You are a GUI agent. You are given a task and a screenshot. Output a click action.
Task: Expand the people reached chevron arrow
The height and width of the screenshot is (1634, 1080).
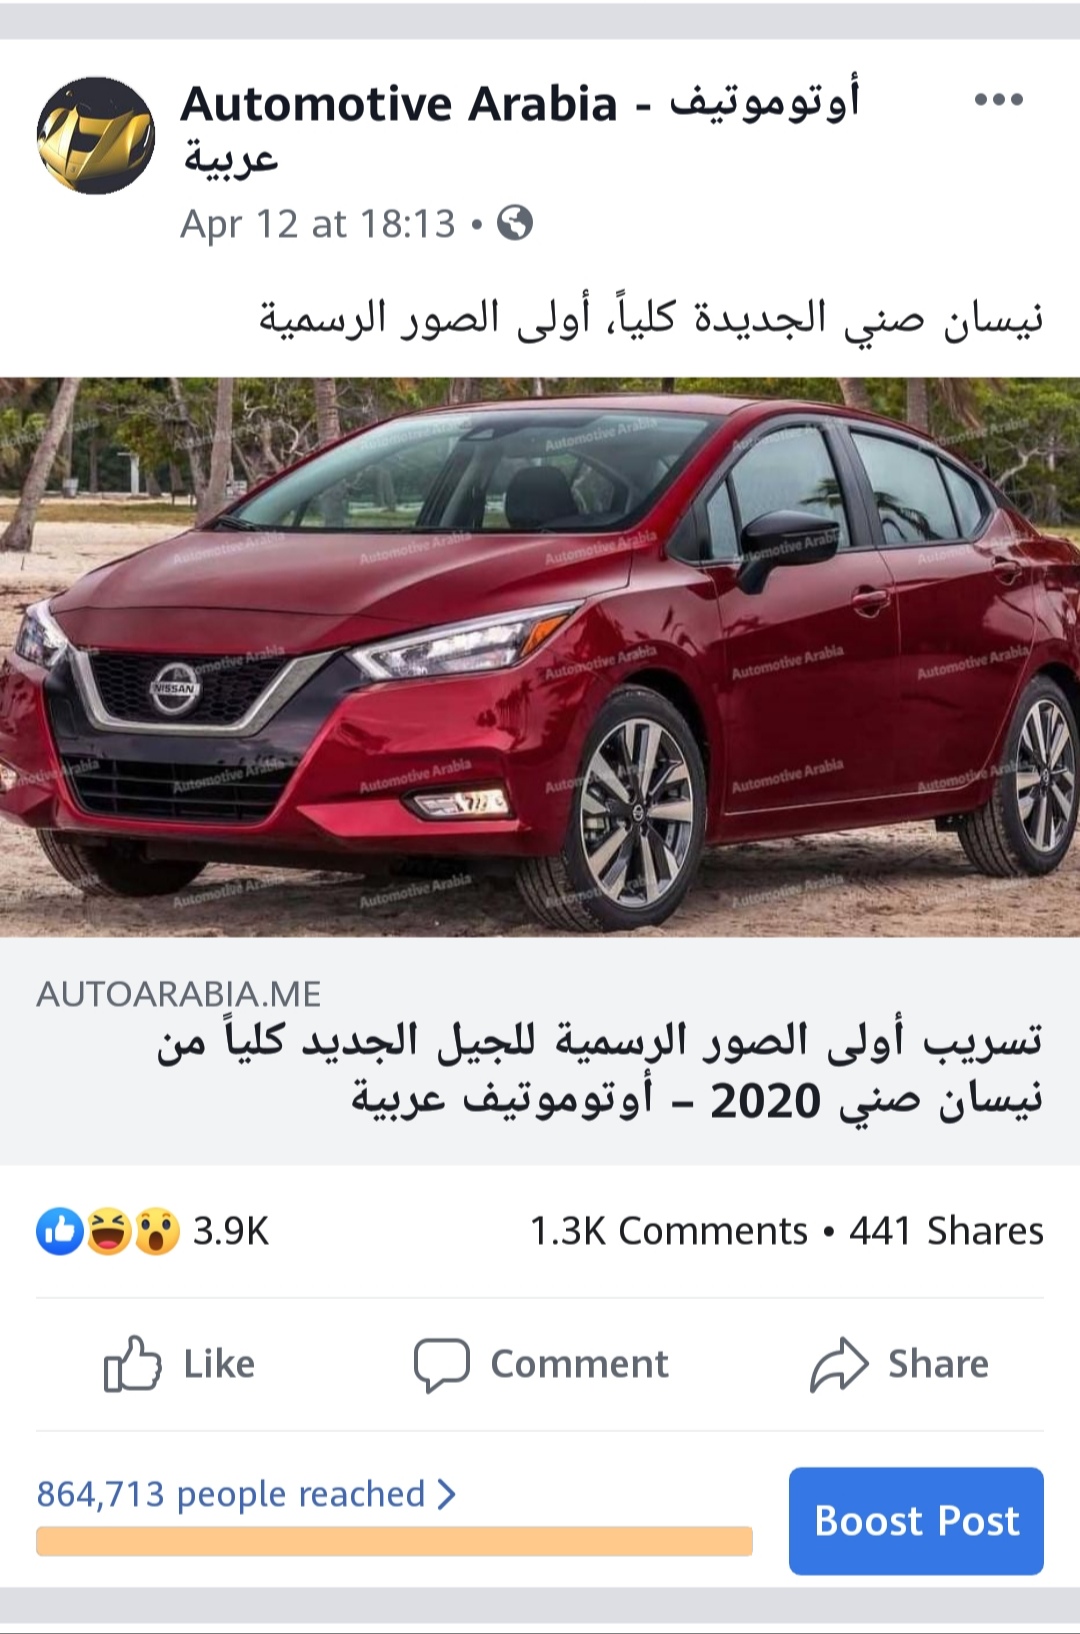click(x=446, y=1494)
